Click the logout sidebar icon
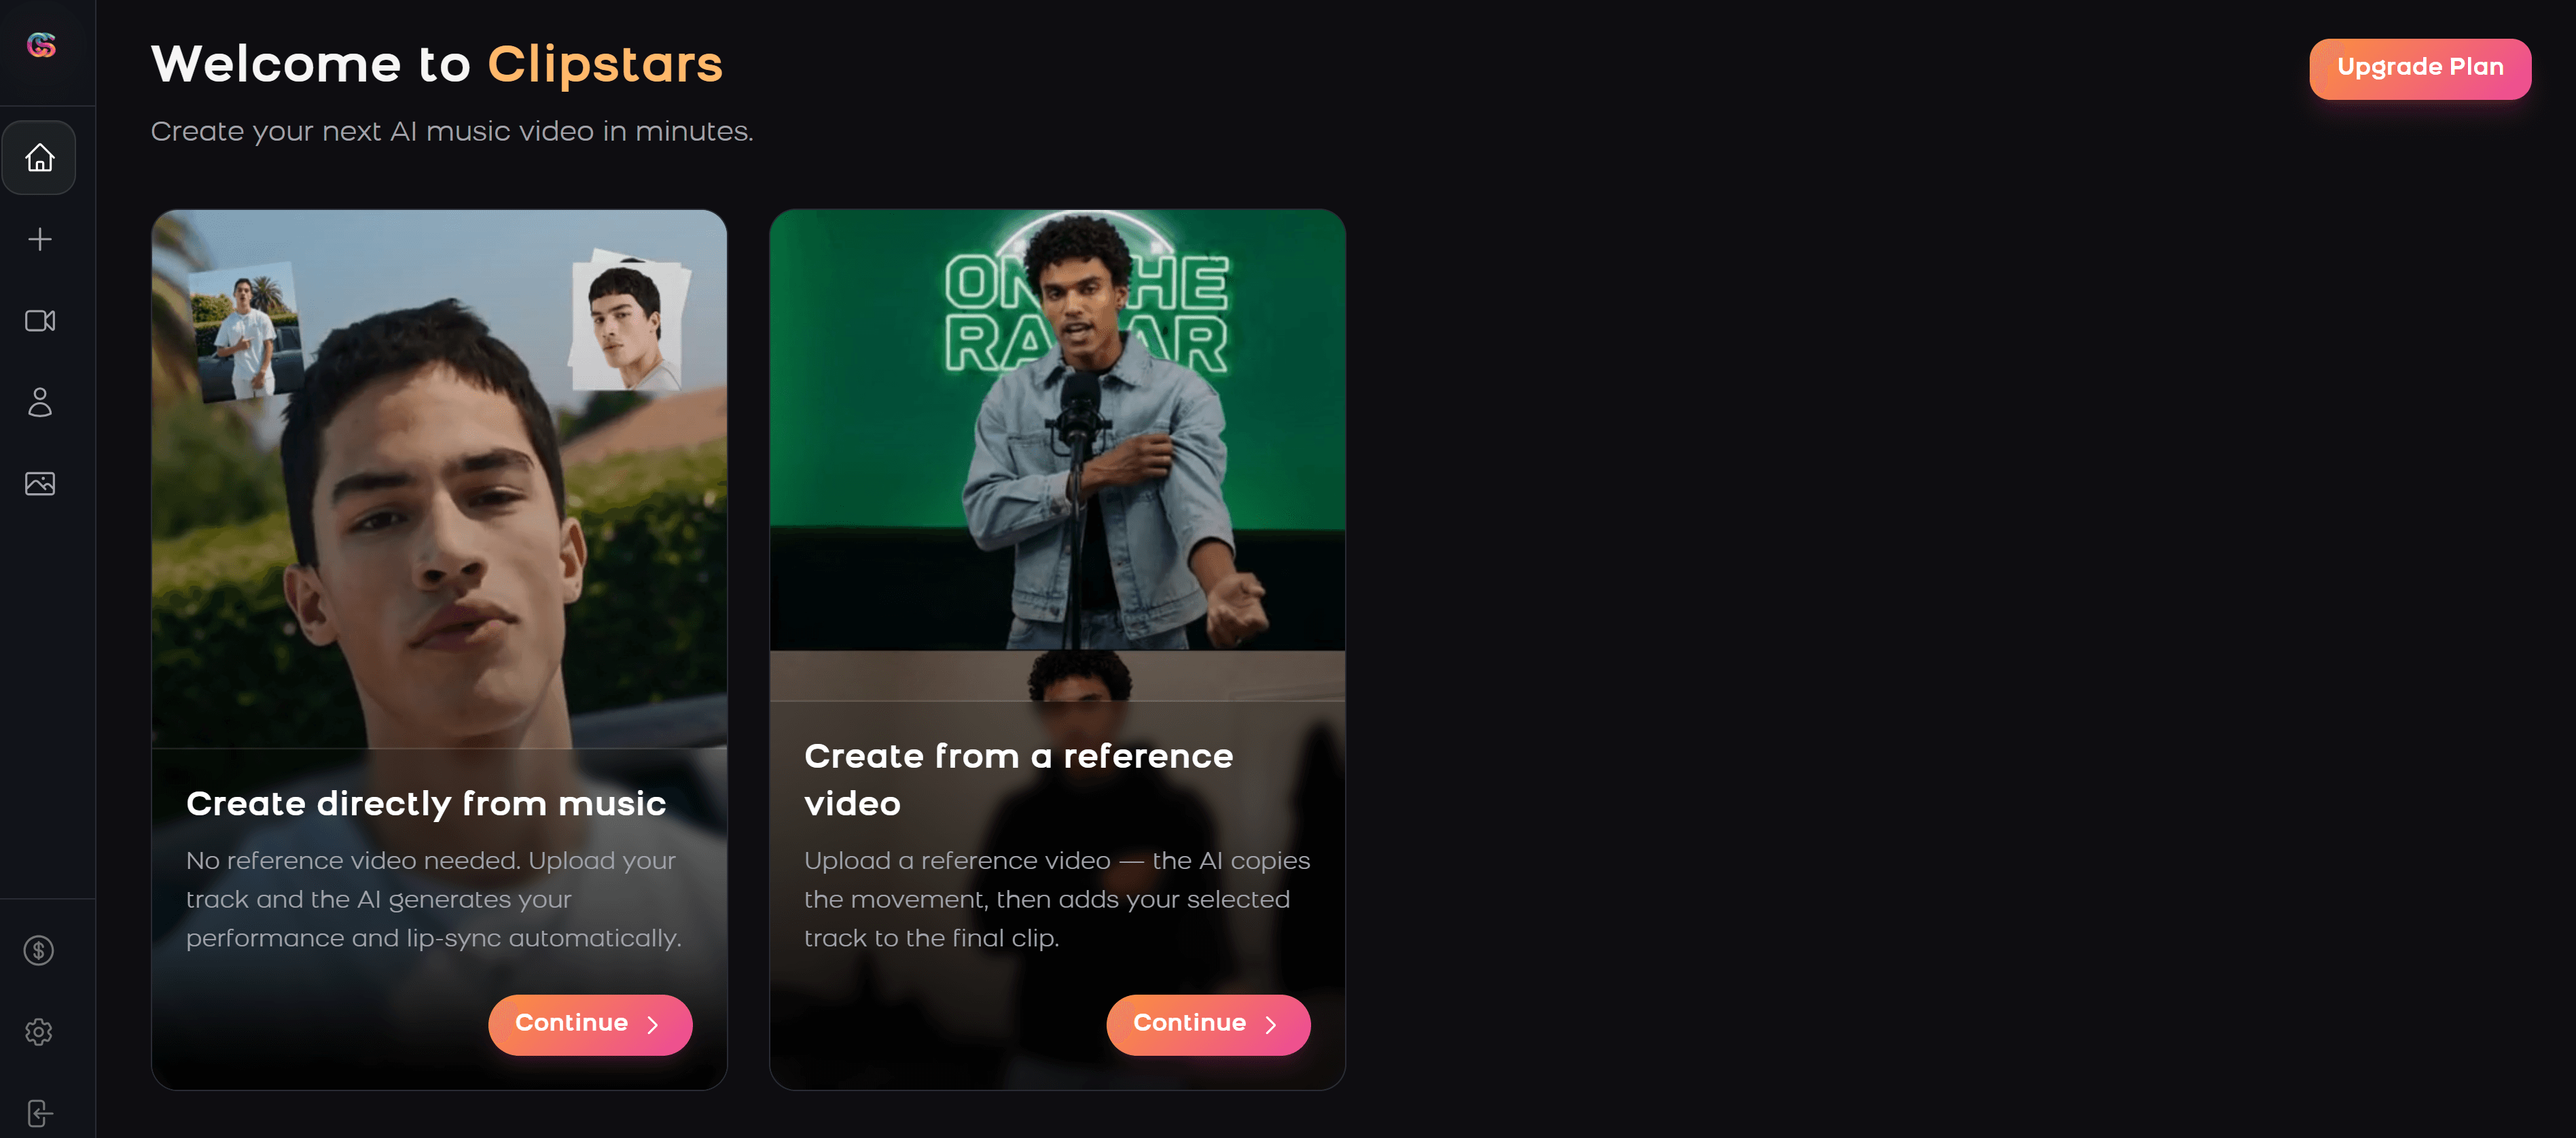Viewport: 2576px width, 1138px height. (x=39, y=1113)
